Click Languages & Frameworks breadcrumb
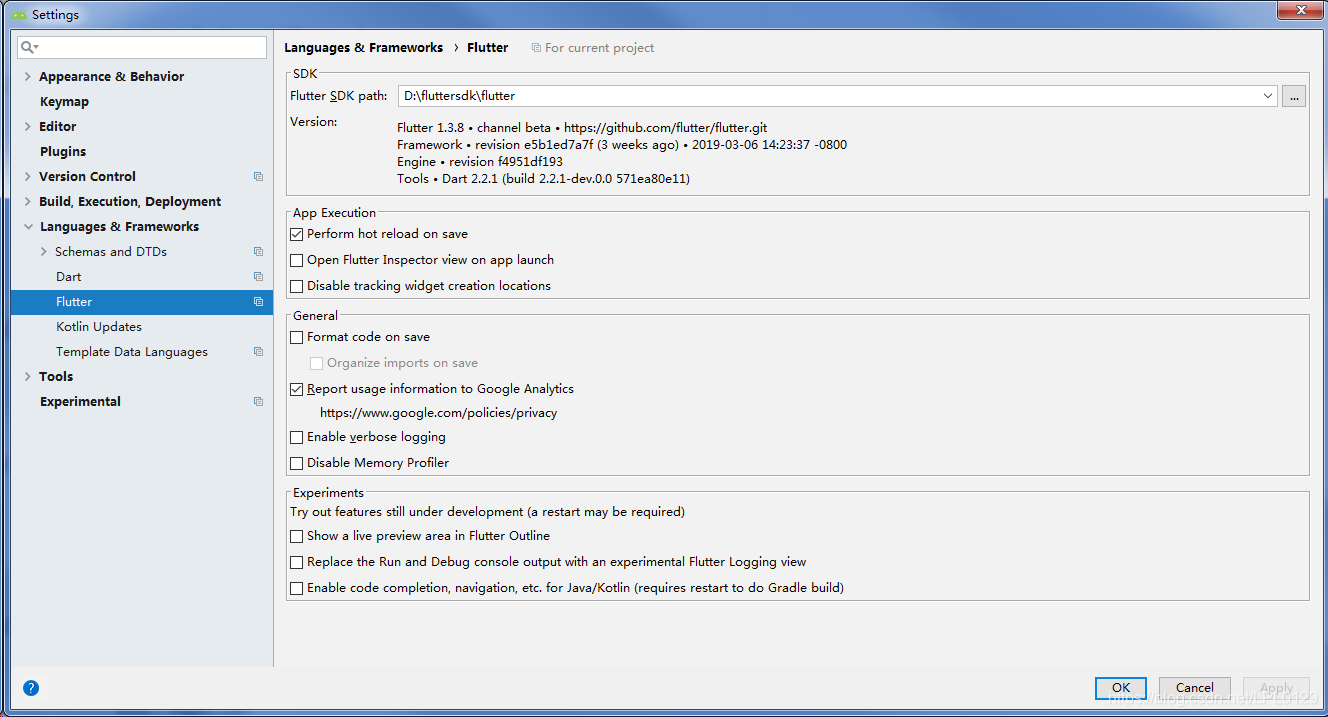Screen dimensions: 1328x717 (x=364, y=48)
